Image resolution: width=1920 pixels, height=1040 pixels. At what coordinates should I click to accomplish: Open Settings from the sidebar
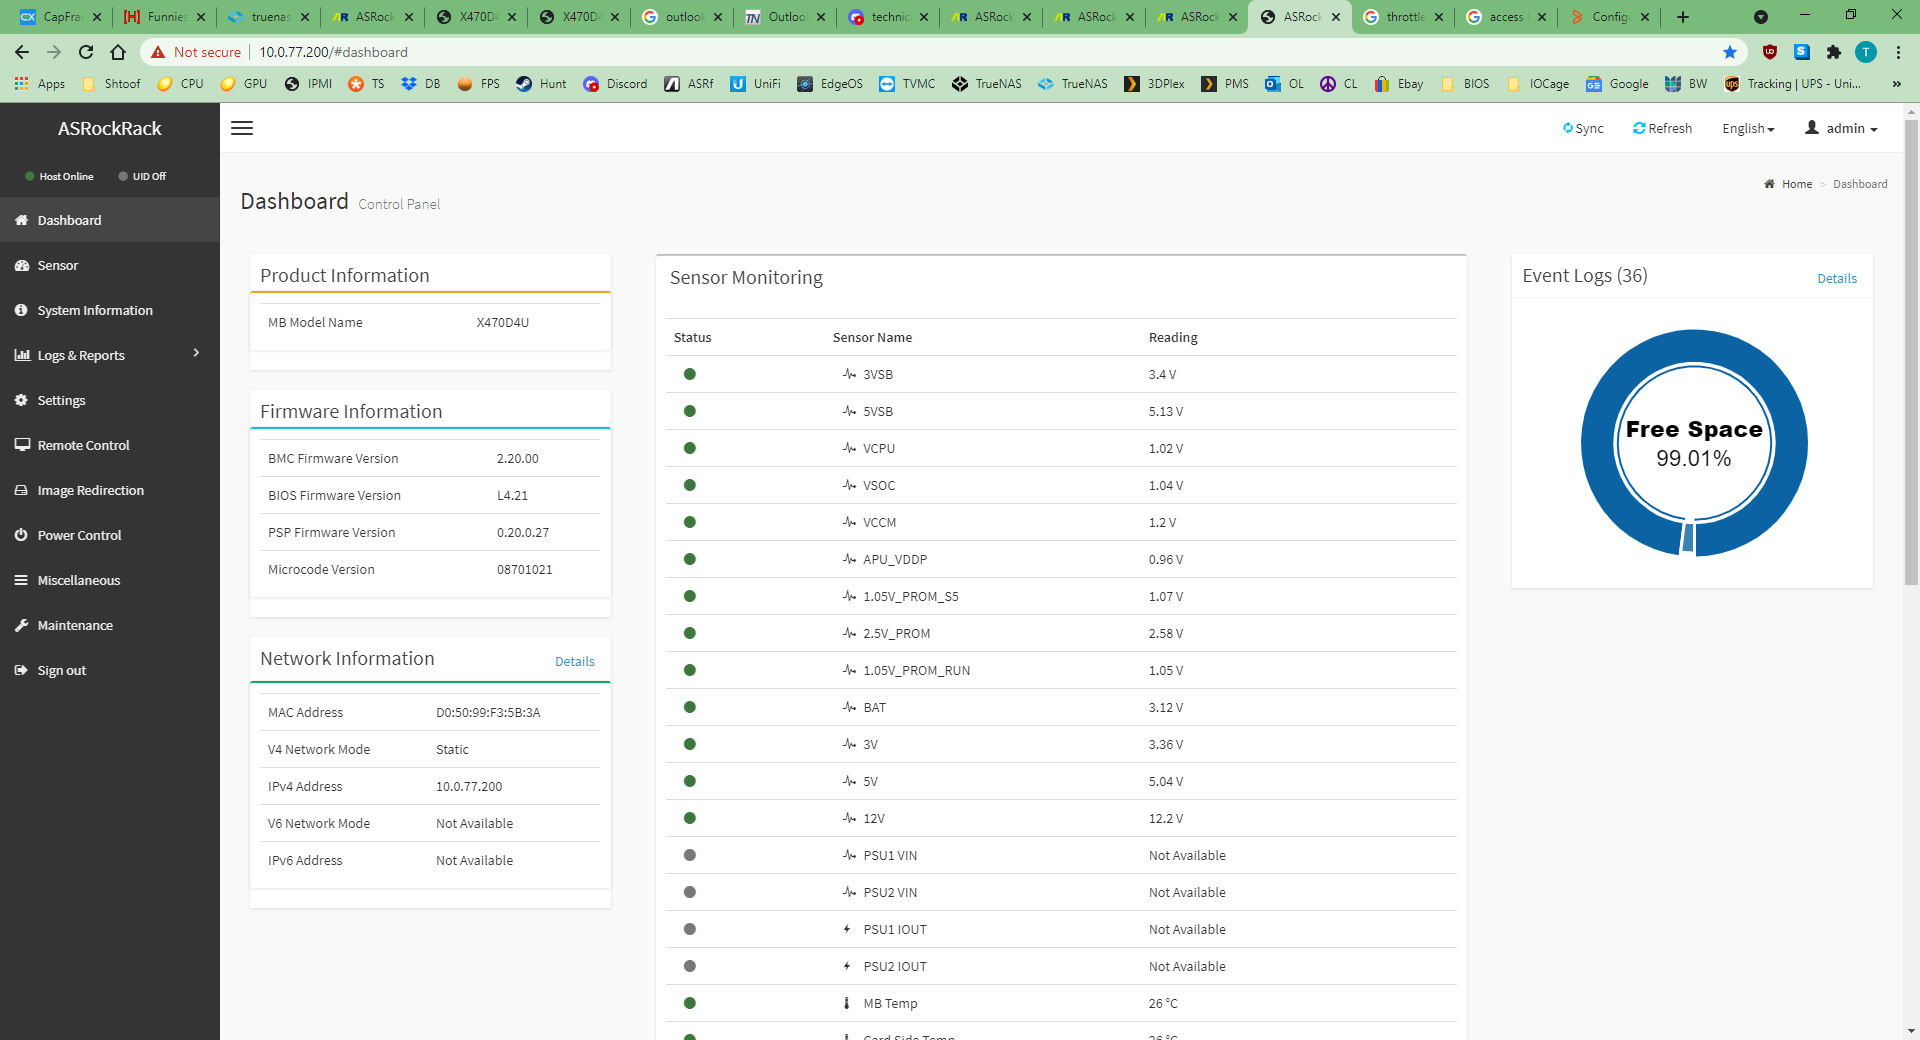pyautogui.click(x=109, y=400)
